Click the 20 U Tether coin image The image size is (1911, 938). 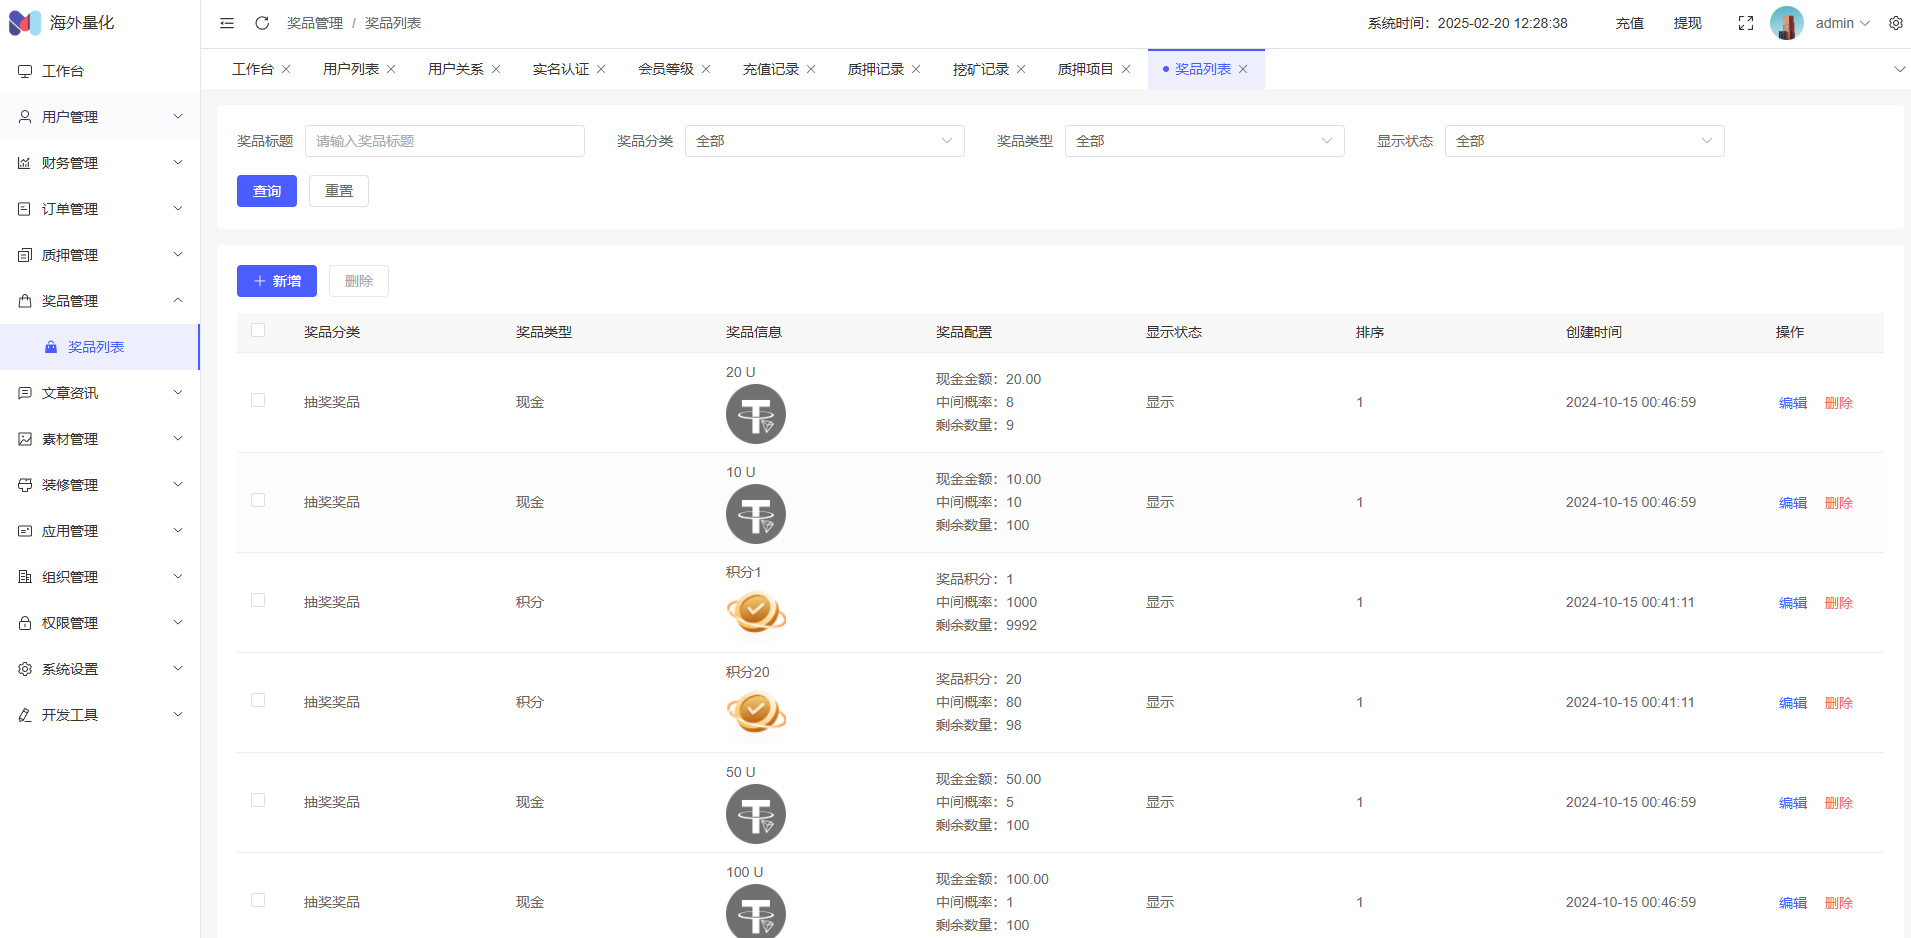coord(755,414)
